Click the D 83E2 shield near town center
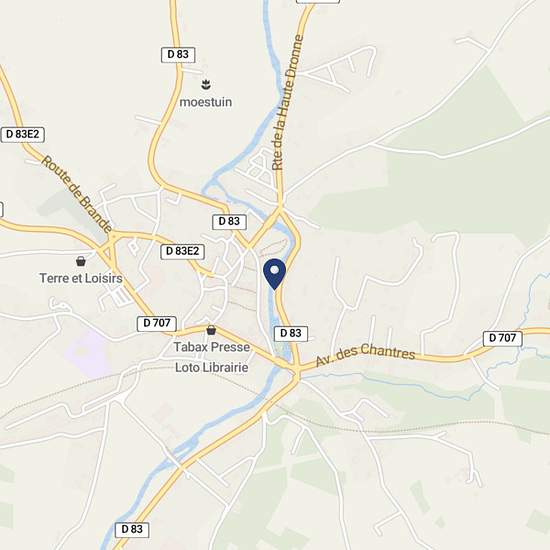Screen dimensions: 550x550 (182, 251)
